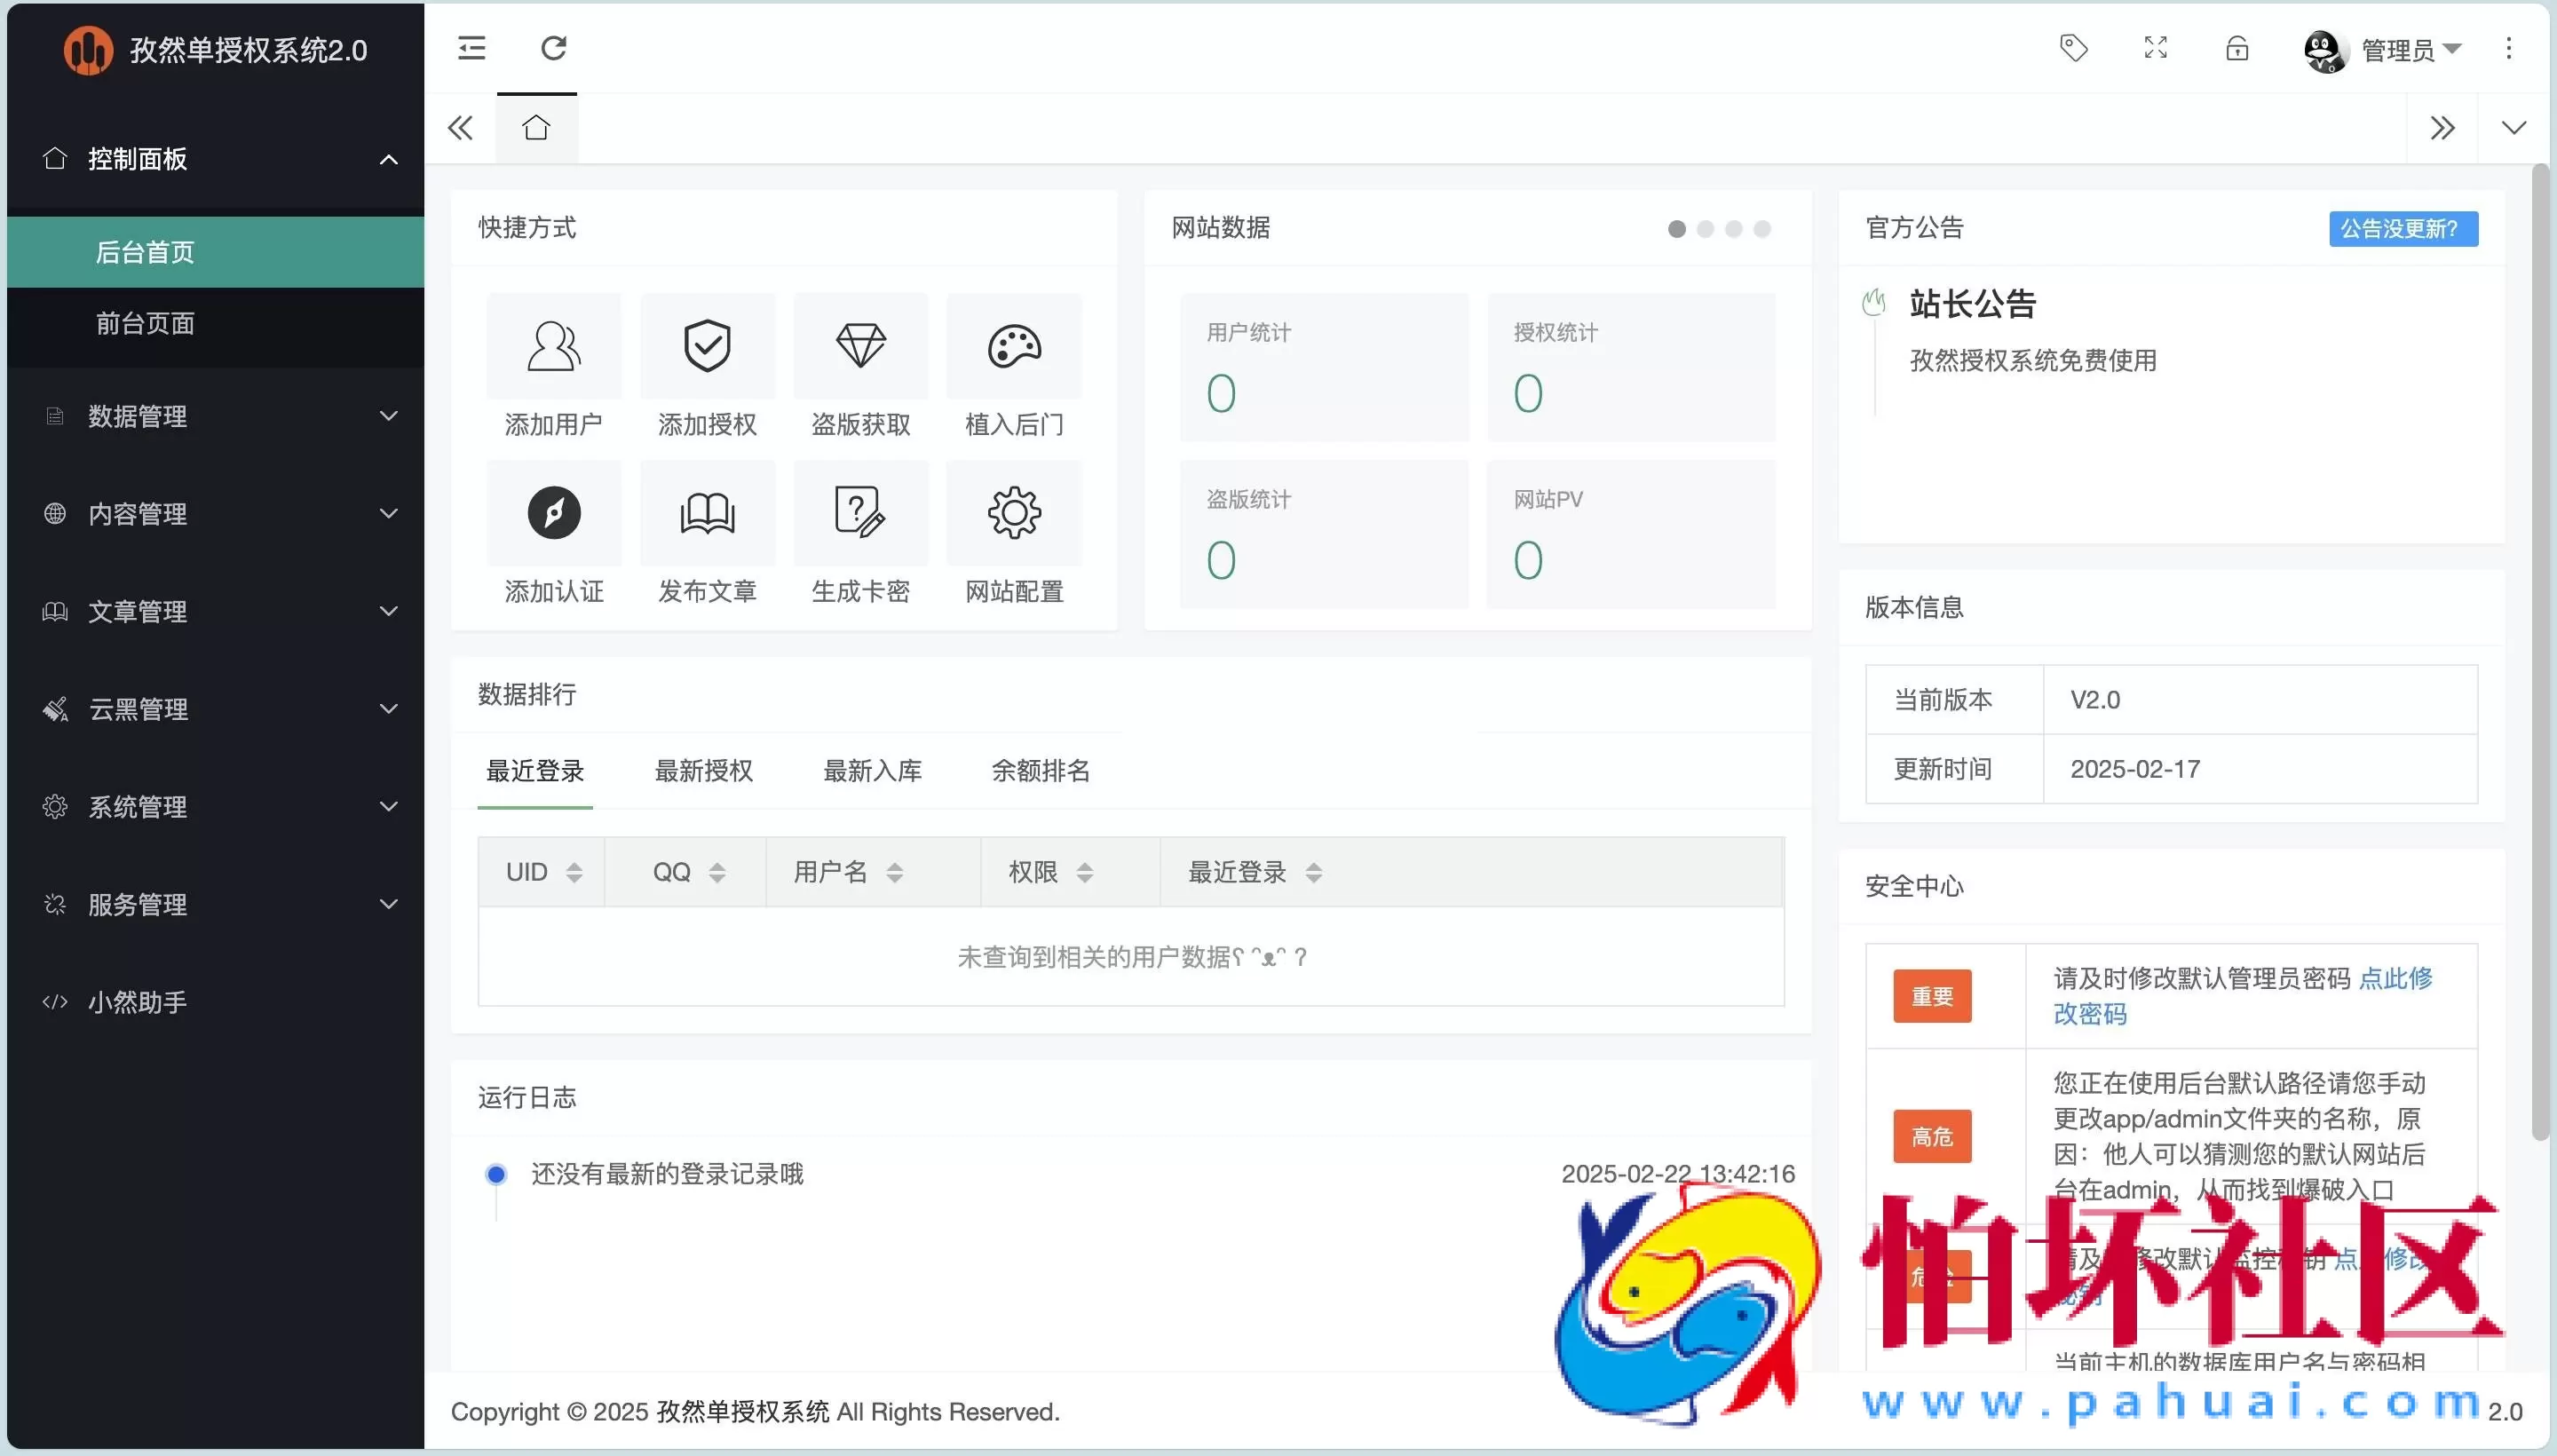Open the 添加授权 shortcut icon
The width and height of the screenshot is (2557, 1456).
707,346
